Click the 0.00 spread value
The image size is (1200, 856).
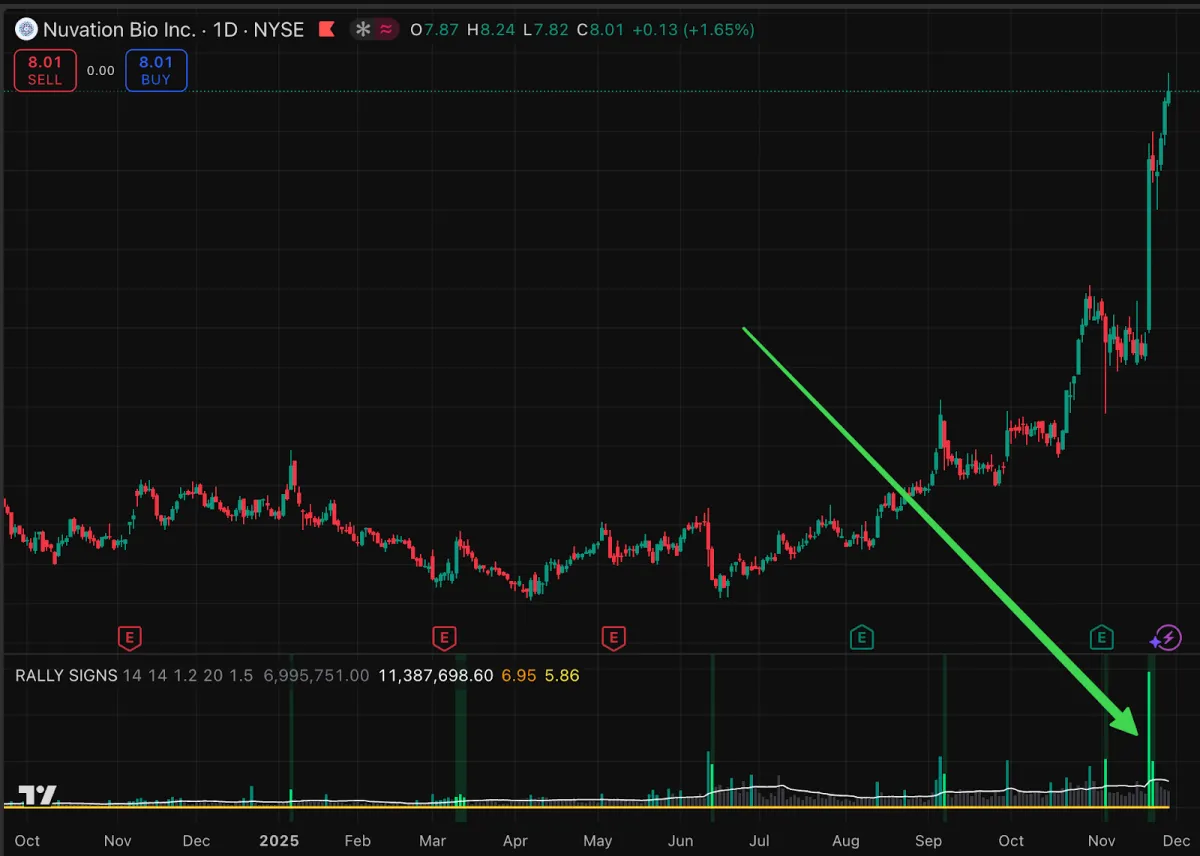tap(101, 71)
